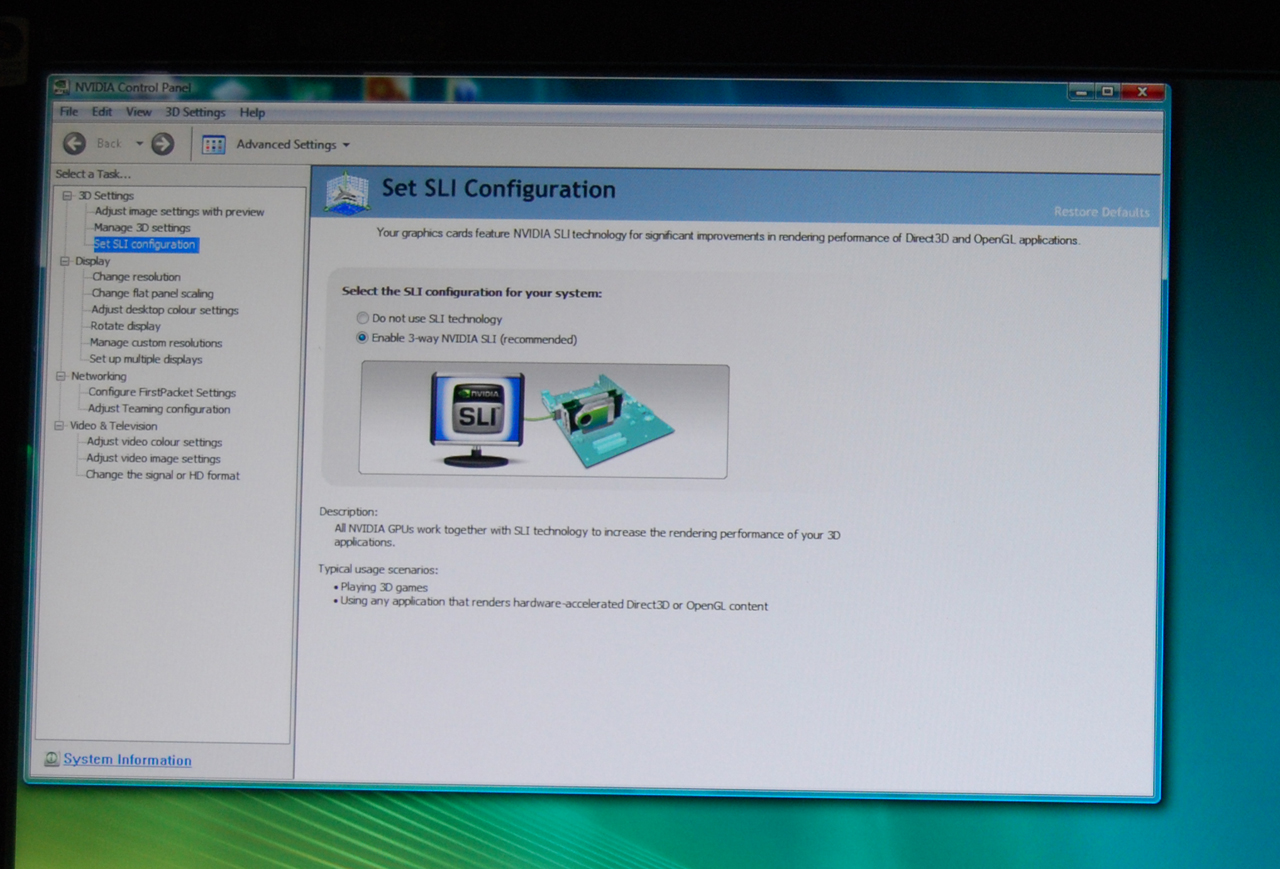Click the Select a Task... label
The image size is (1280, 869).
(x=93, y=174)
